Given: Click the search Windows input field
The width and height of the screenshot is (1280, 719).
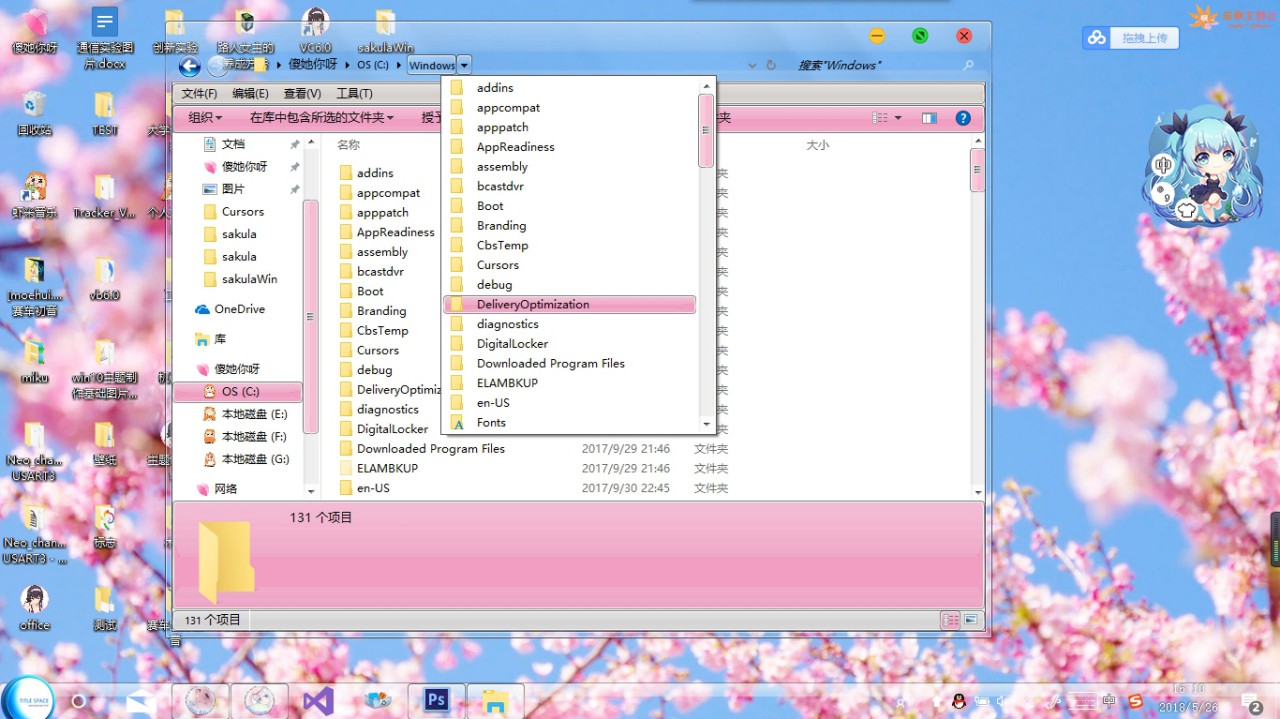Looking at the screenshot, I should (875, 65).
